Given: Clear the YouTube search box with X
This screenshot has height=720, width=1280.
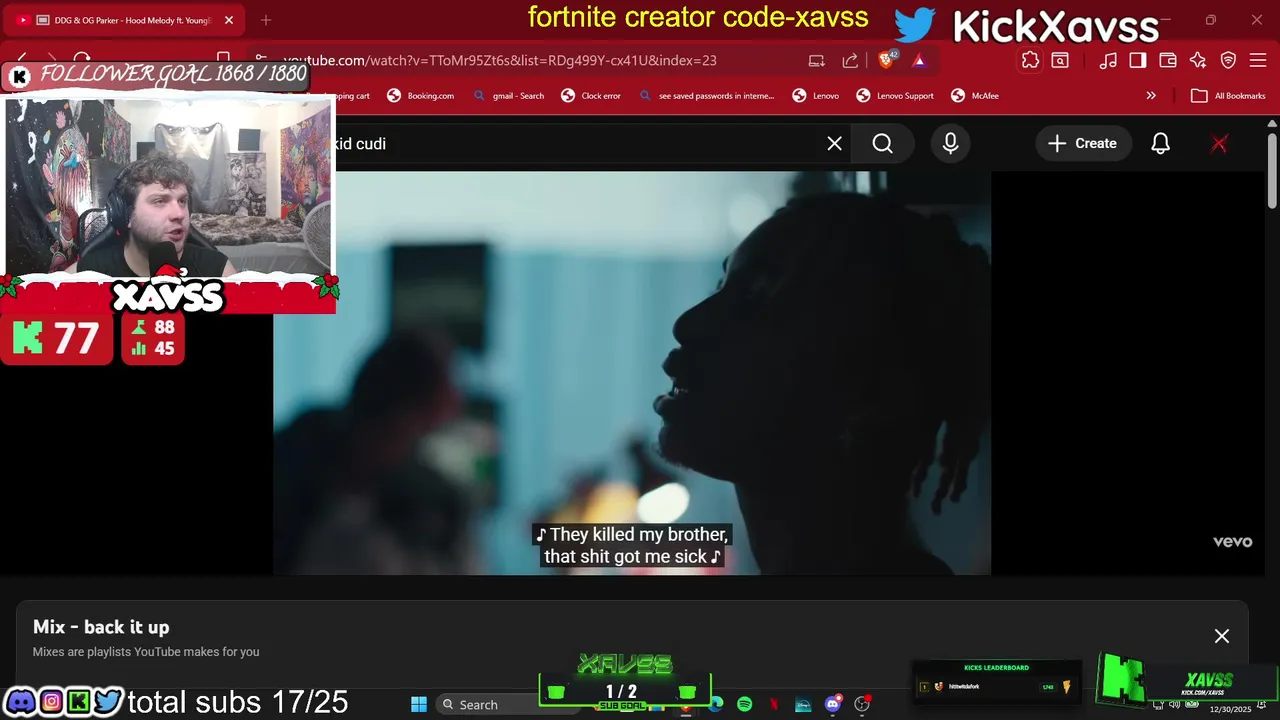Looking at the screenshot, I should [835, 143].
